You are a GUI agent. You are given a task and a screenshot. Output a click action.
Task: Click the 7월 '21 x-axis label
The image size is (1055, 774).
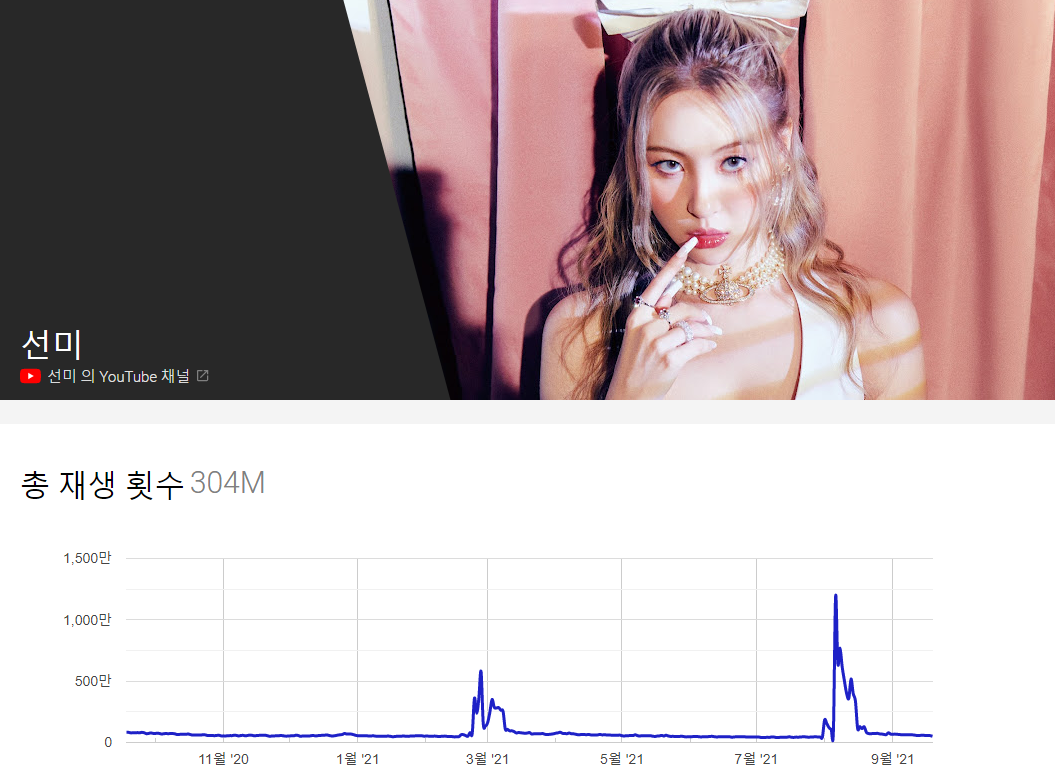click(x=756, y=760)
